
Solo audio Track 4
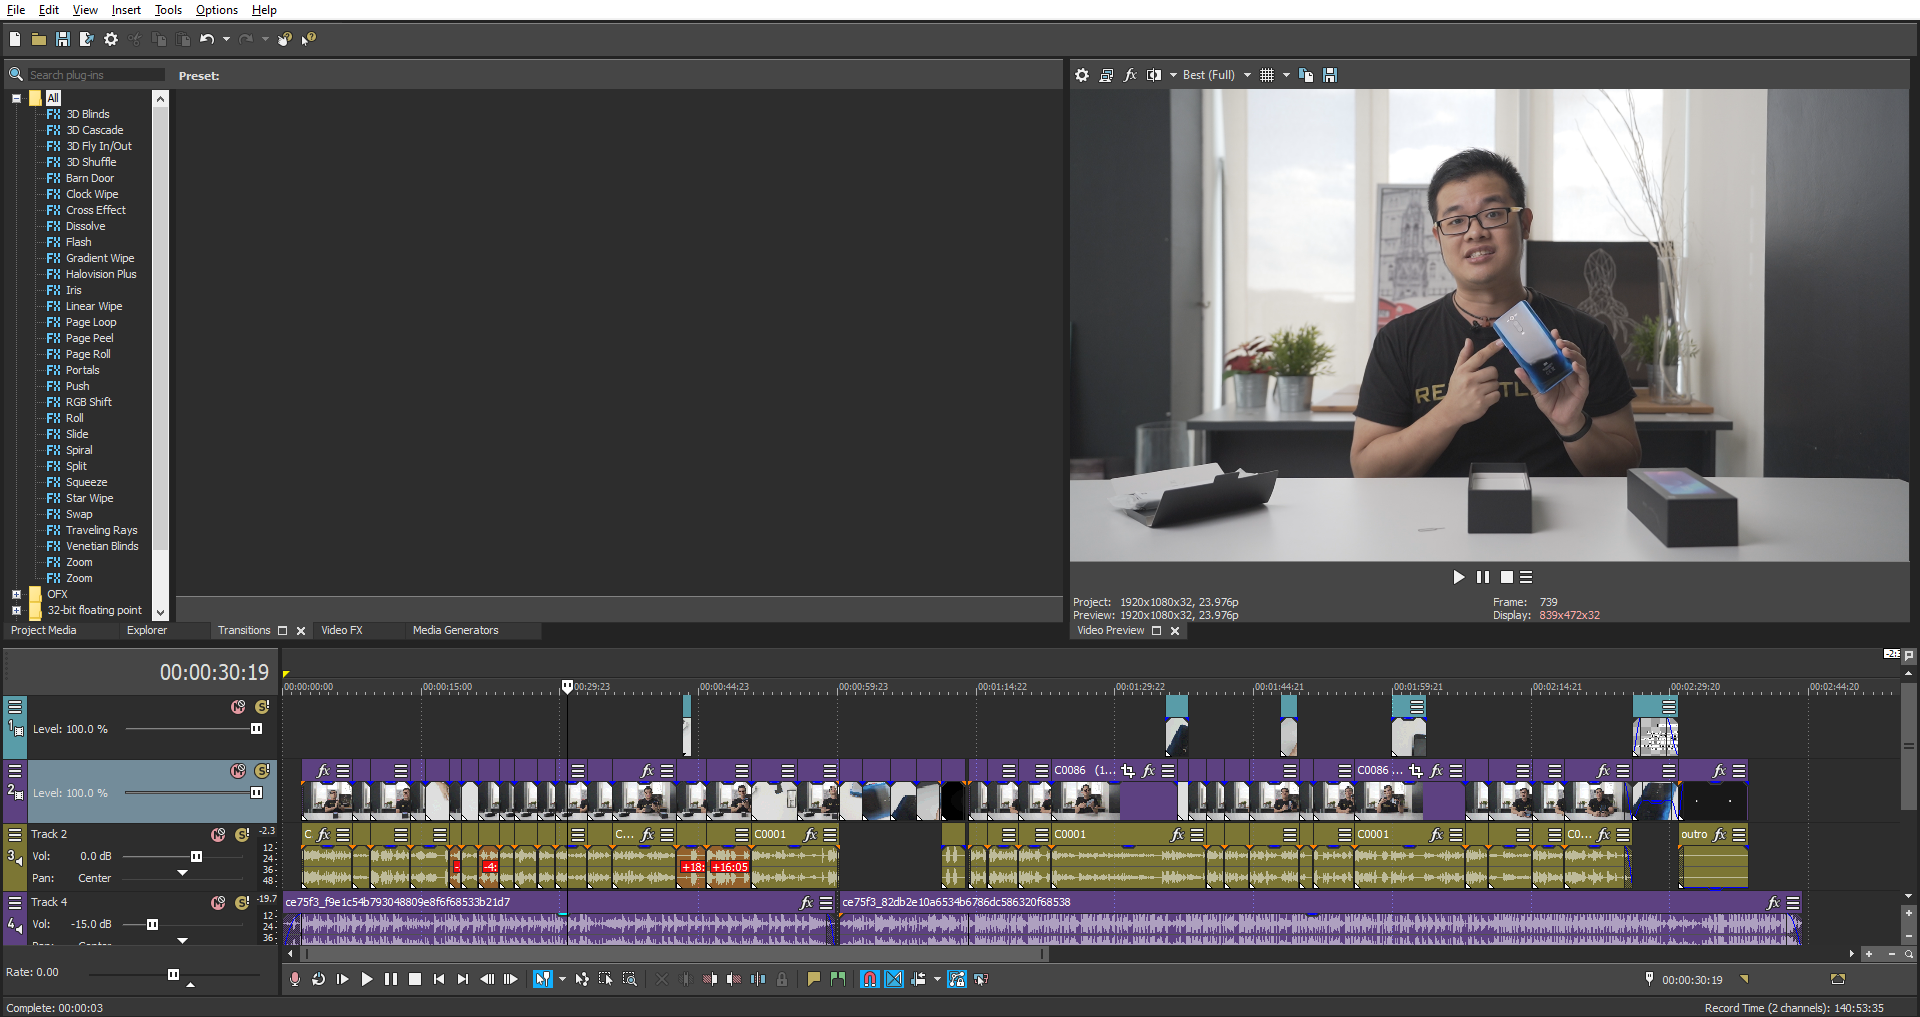242,902
